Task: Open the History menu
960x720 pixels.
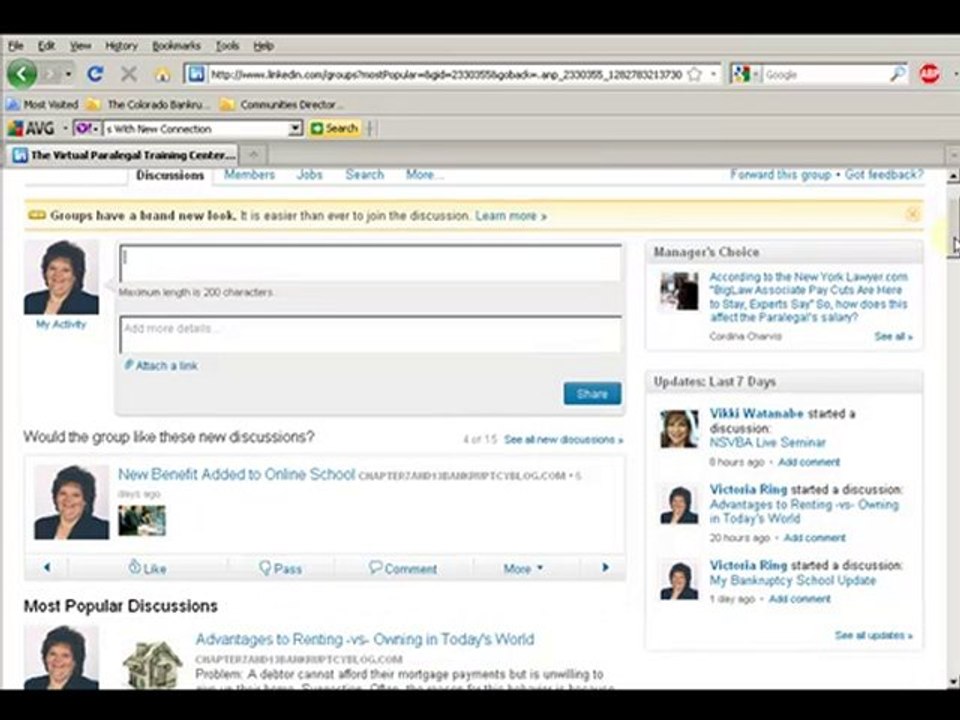Action: pyautogui.click(x=121, y=46)
